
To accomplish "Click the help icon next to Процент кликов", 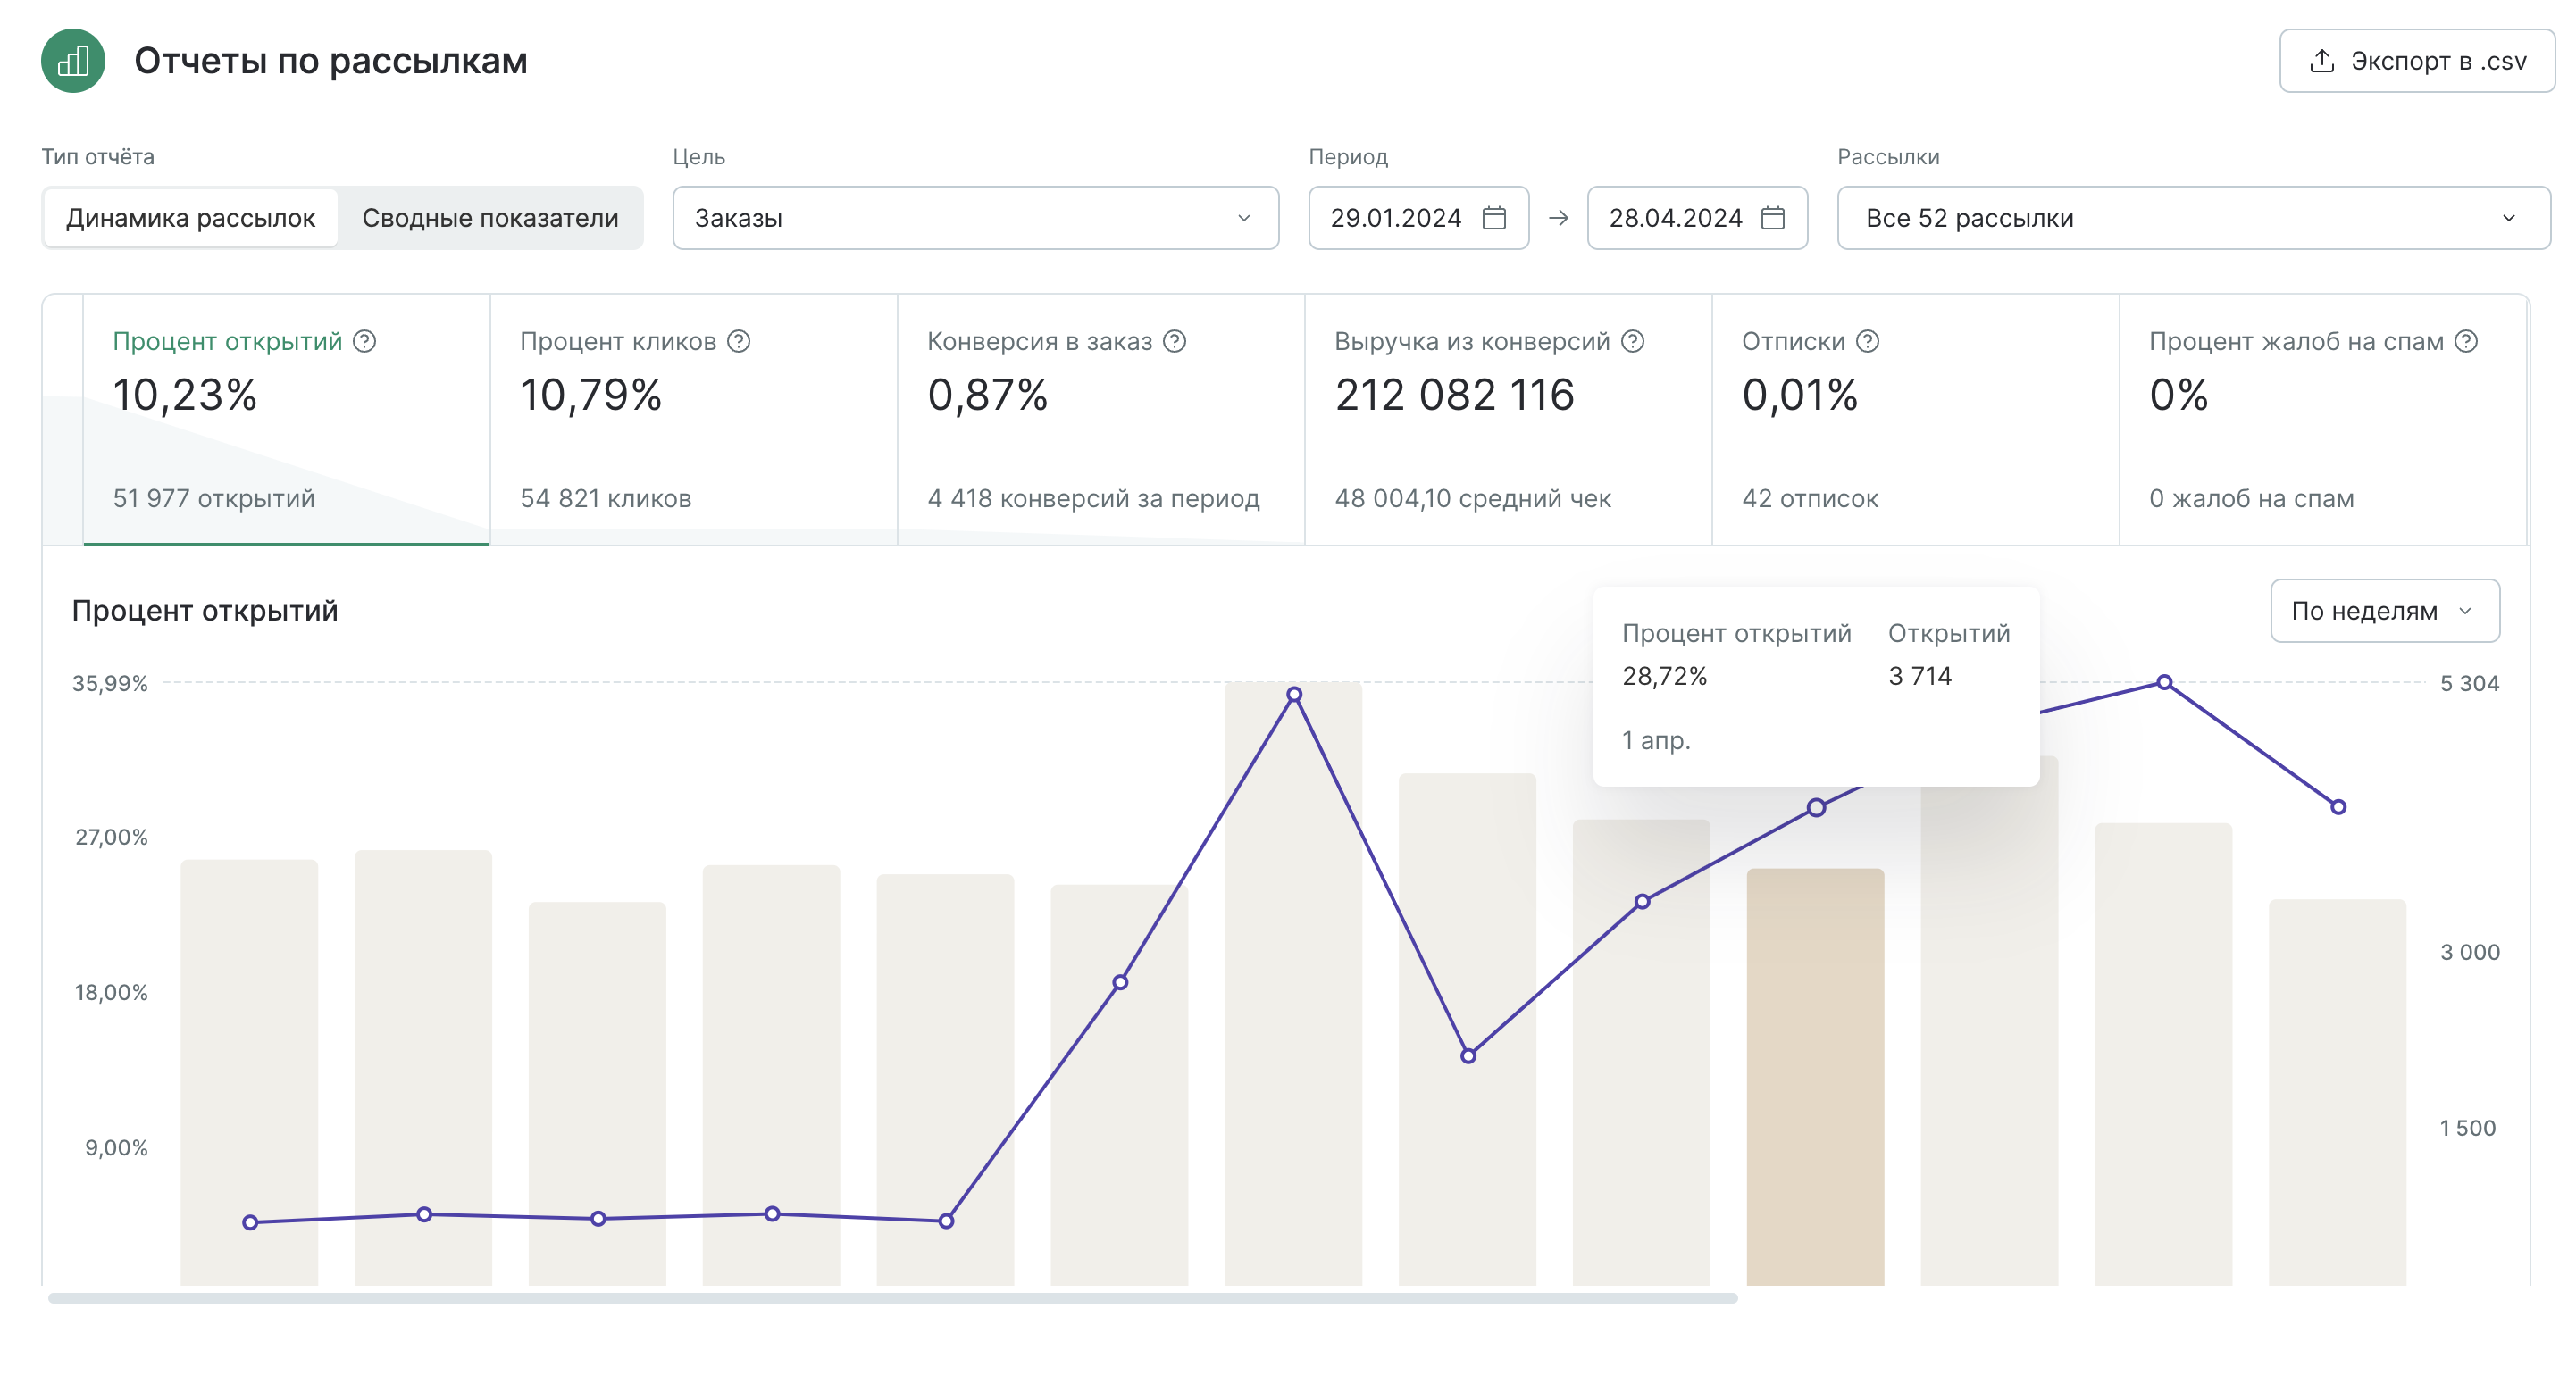I will pos(739,341).
